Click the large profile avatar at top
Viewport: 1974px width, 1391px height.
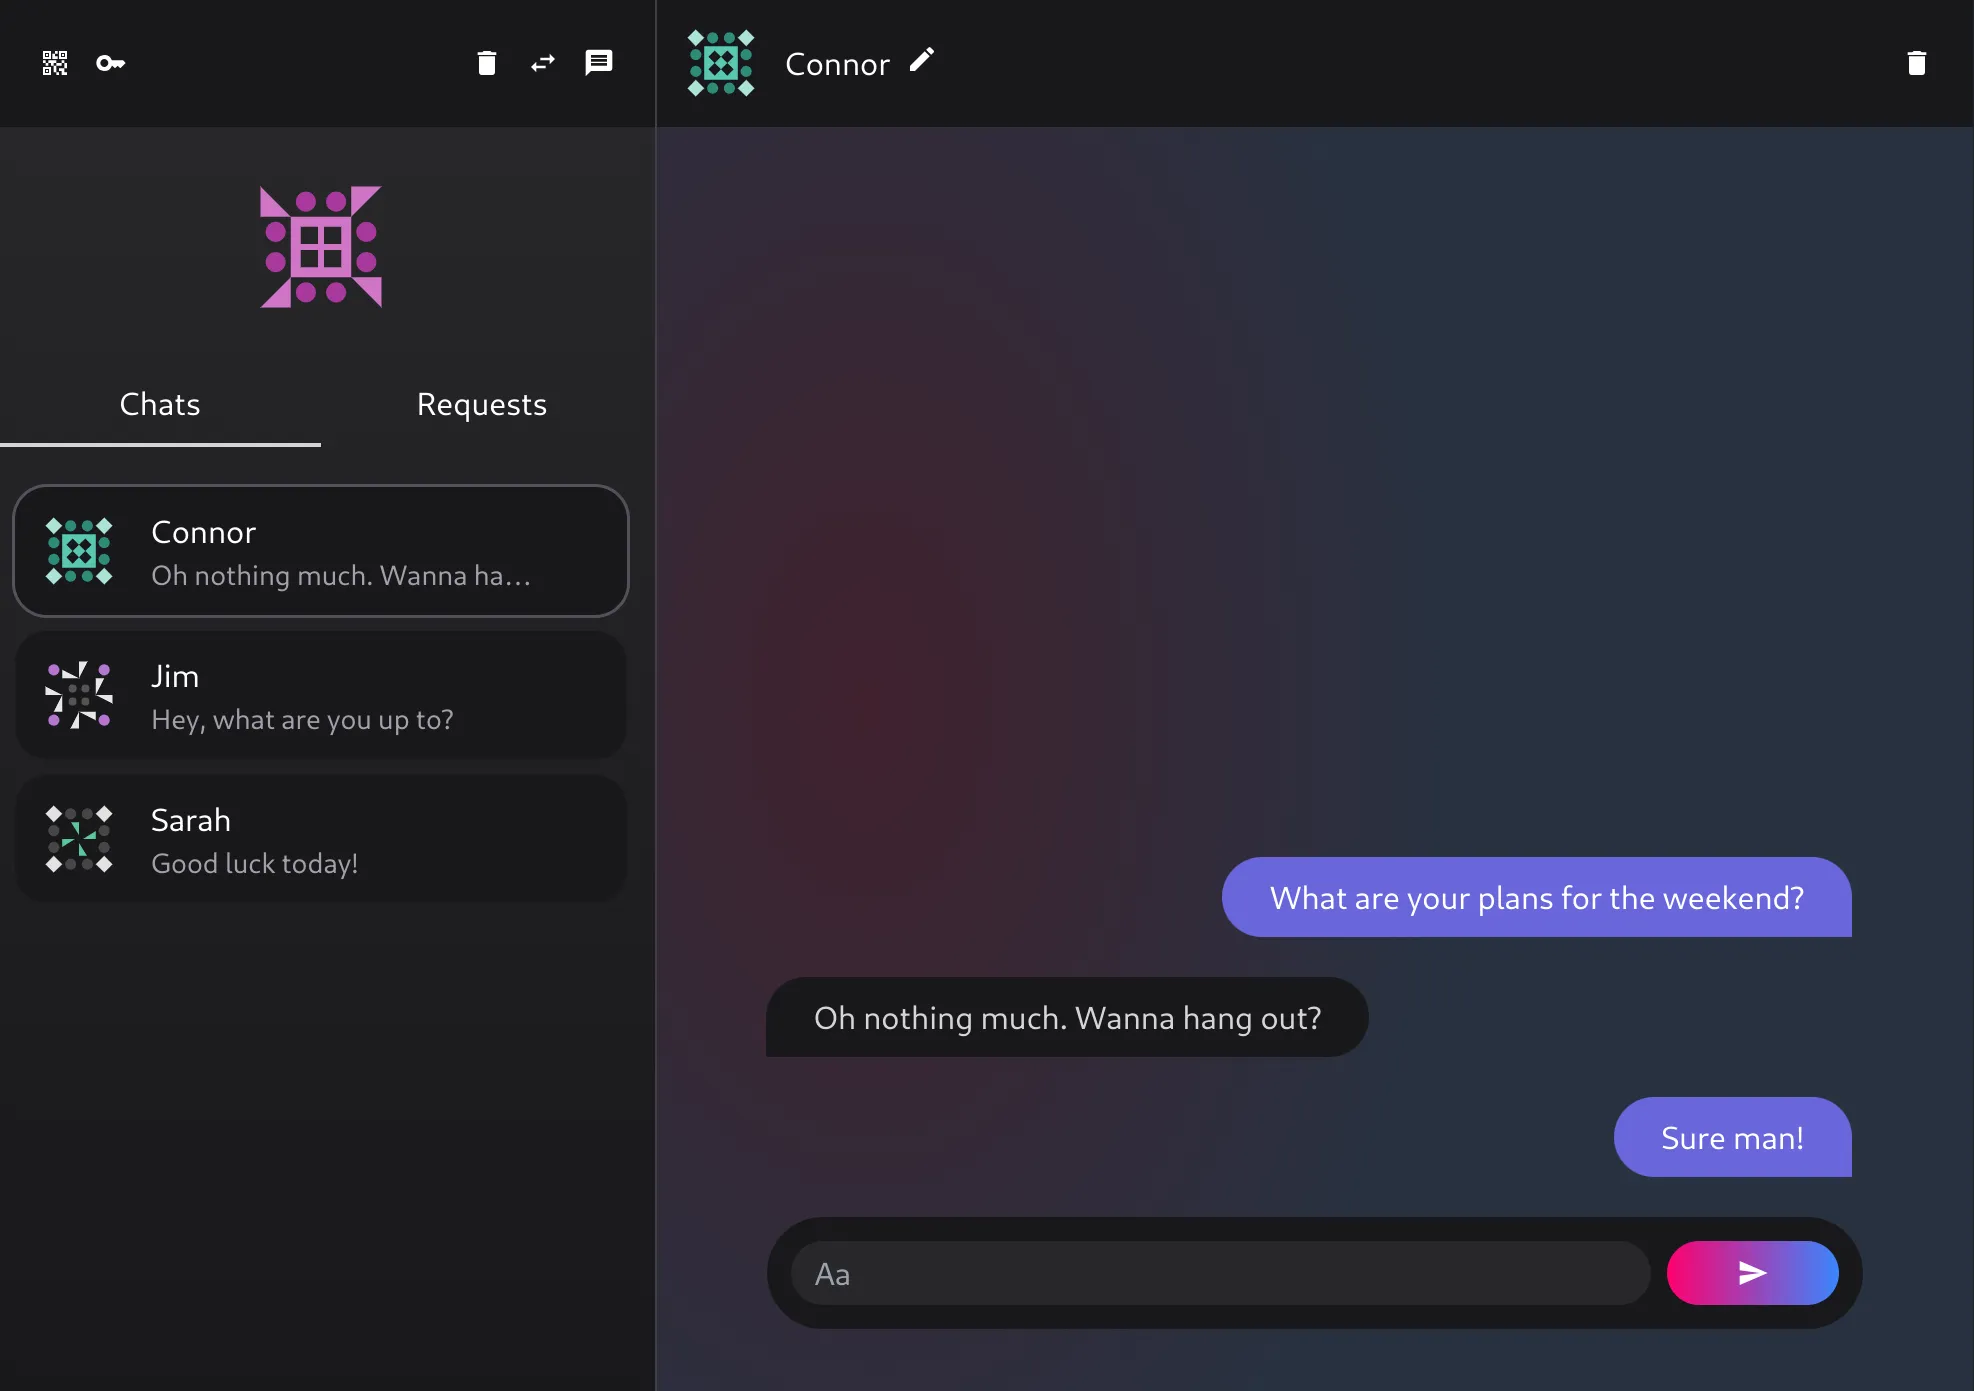[x=321, y=245]
